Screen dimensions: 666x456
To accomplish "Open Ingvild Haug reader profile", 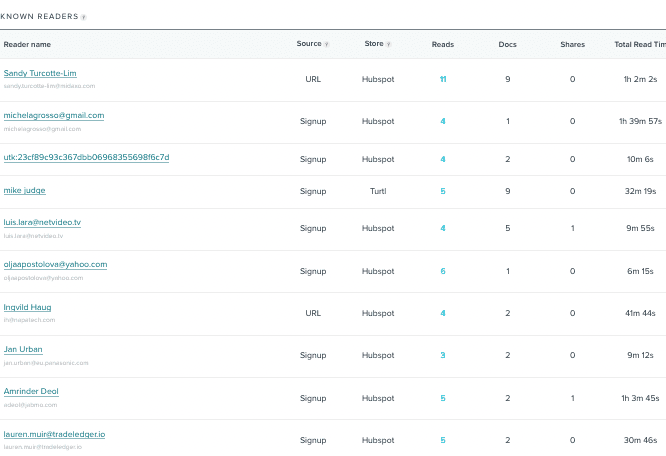I will click(x=28, y=307).
